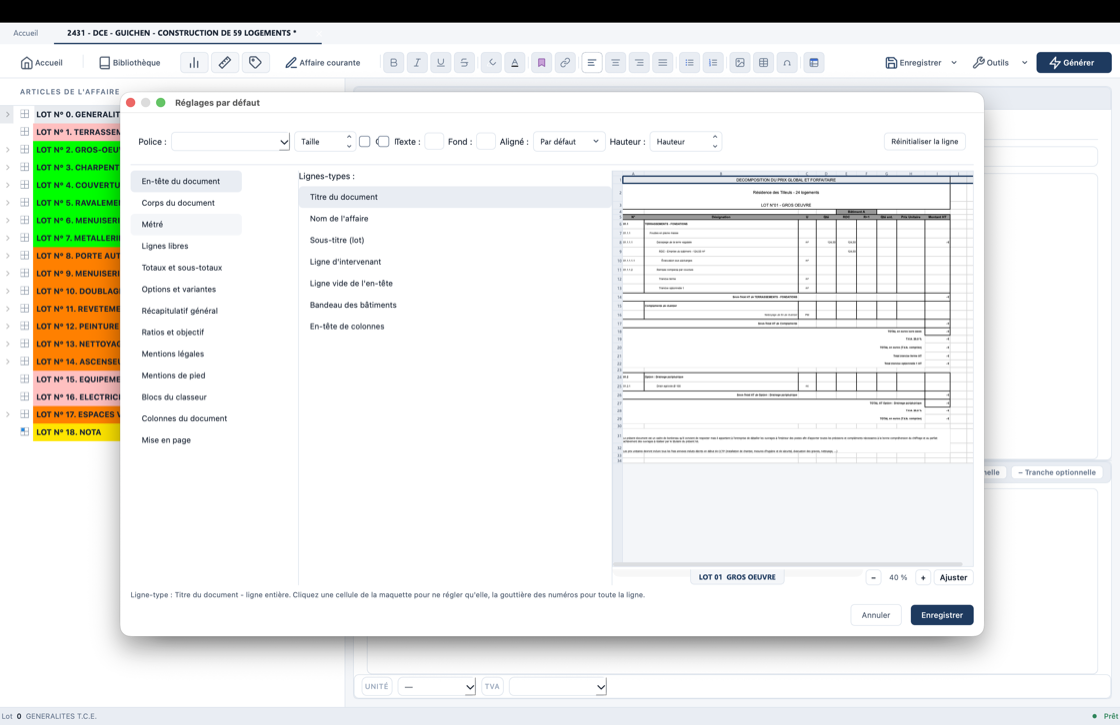
Task: Open the Mise en page section
Action: click(186, 440)
